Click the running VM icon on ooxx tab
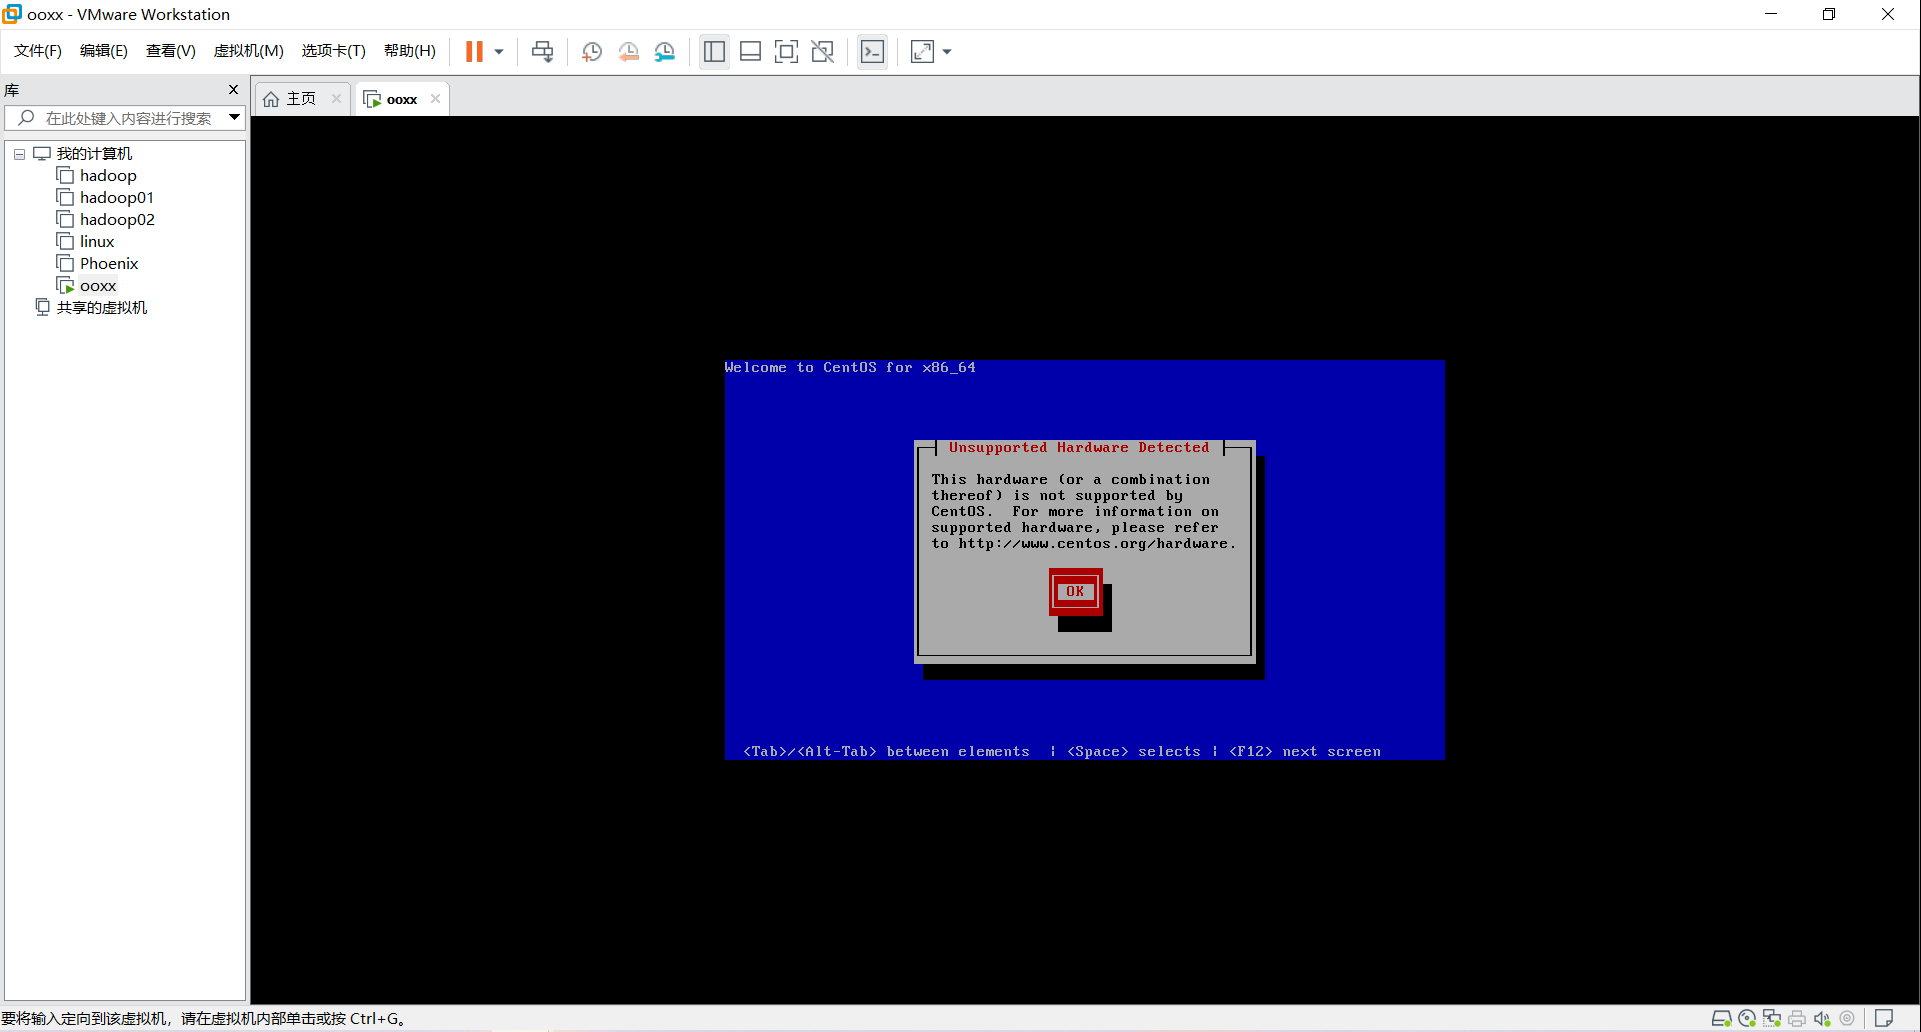This screenshot has height=1032, width=1921. (372, 99)
